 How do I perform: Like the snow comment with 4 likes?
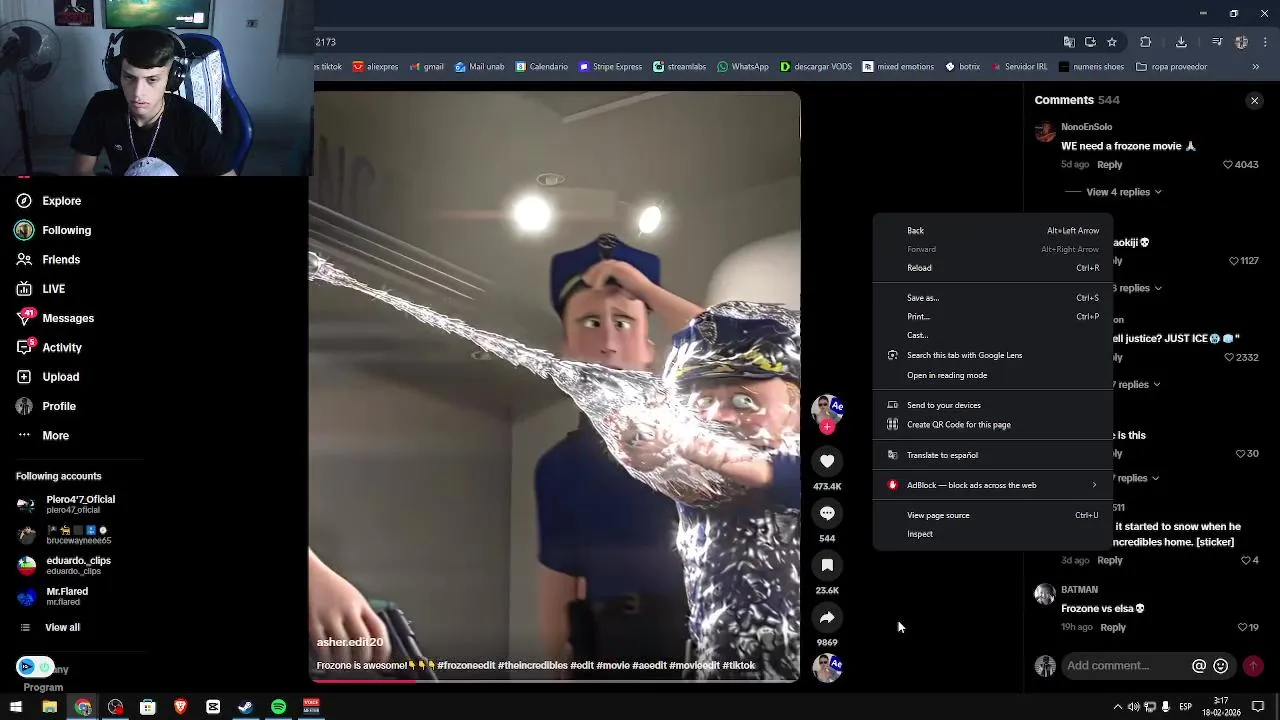click(1246, 561)
